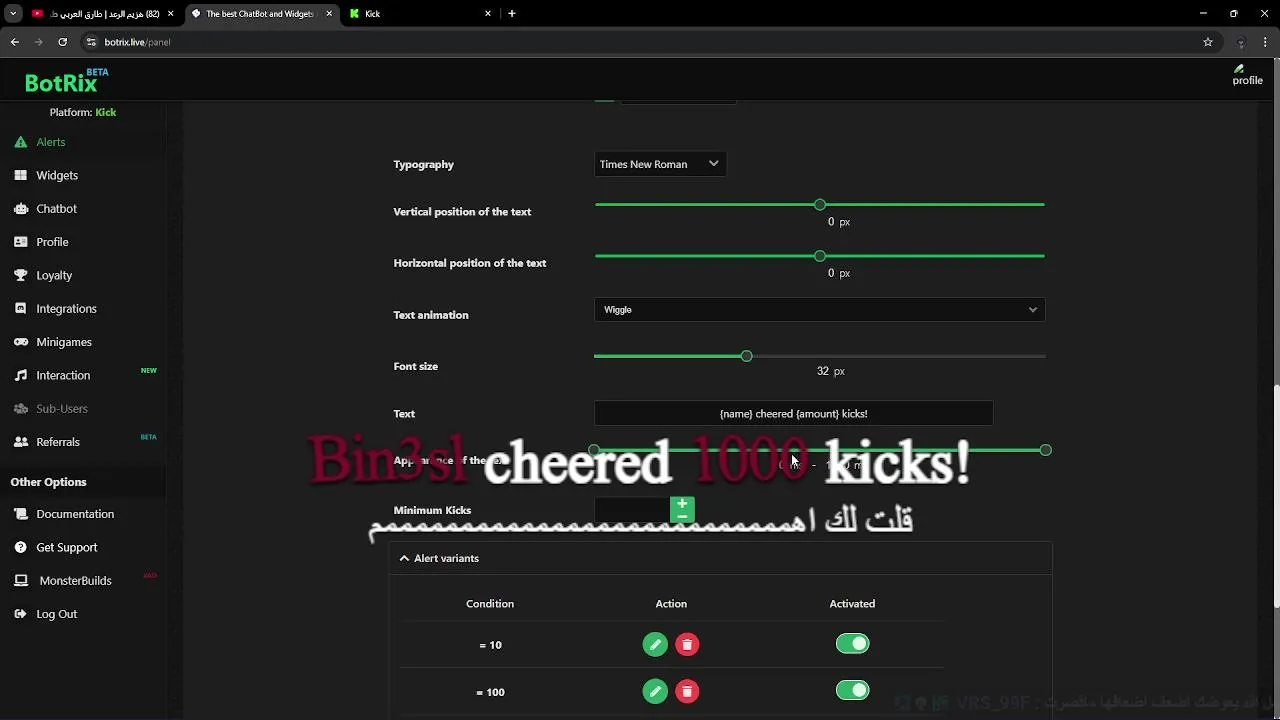The width and height of the screenshot is (1280, 720).
Task: Adjust the Font size slider handle
Action: pos(746,356)
